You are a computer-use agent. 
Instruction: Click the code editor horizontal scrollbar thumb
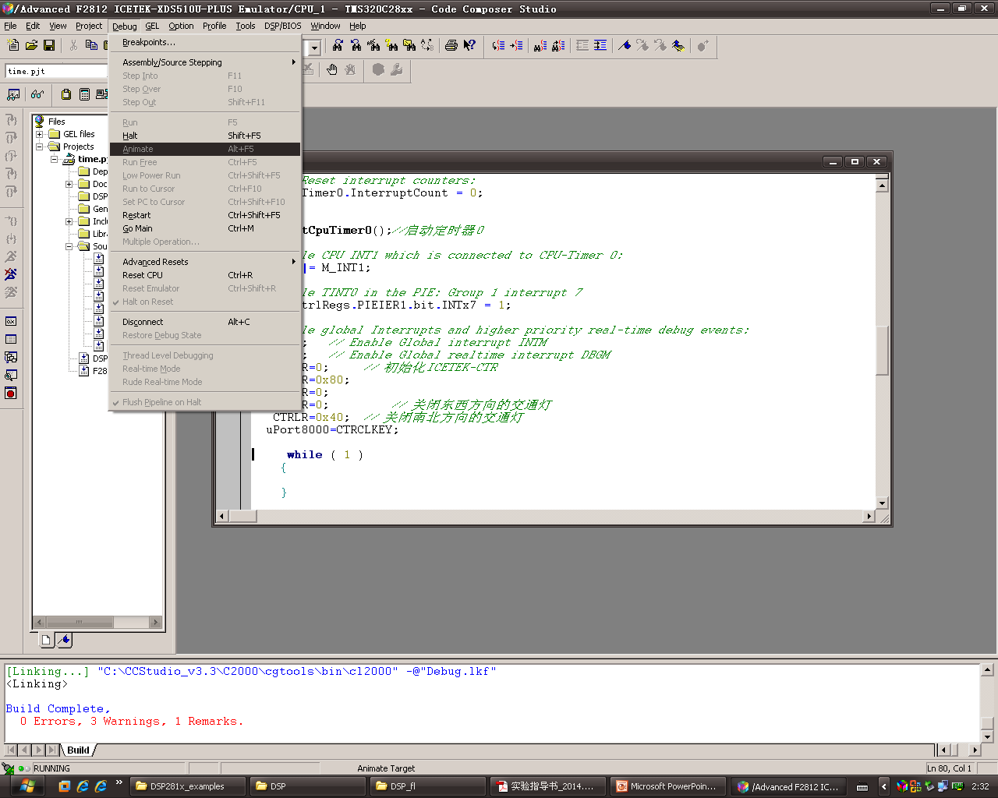pos(242,516)
